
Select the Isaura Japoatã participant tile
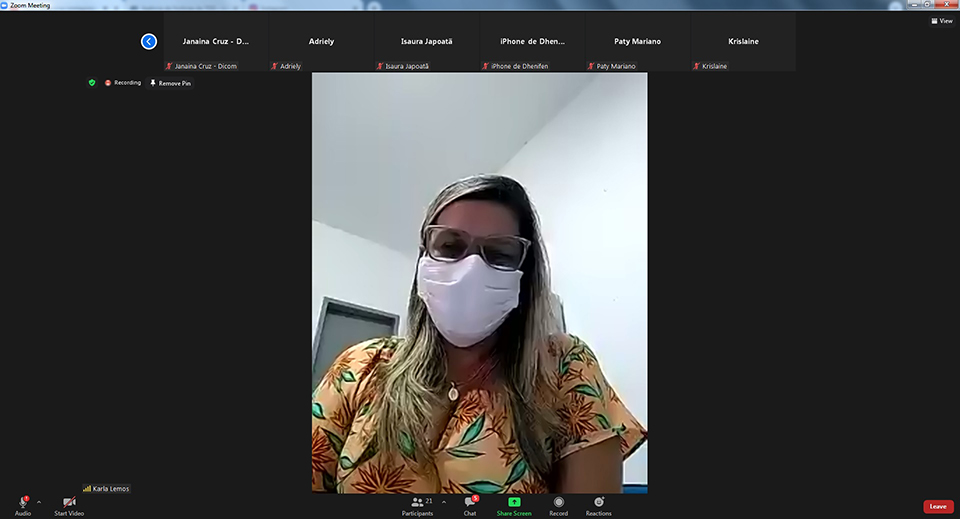point(426,42)
